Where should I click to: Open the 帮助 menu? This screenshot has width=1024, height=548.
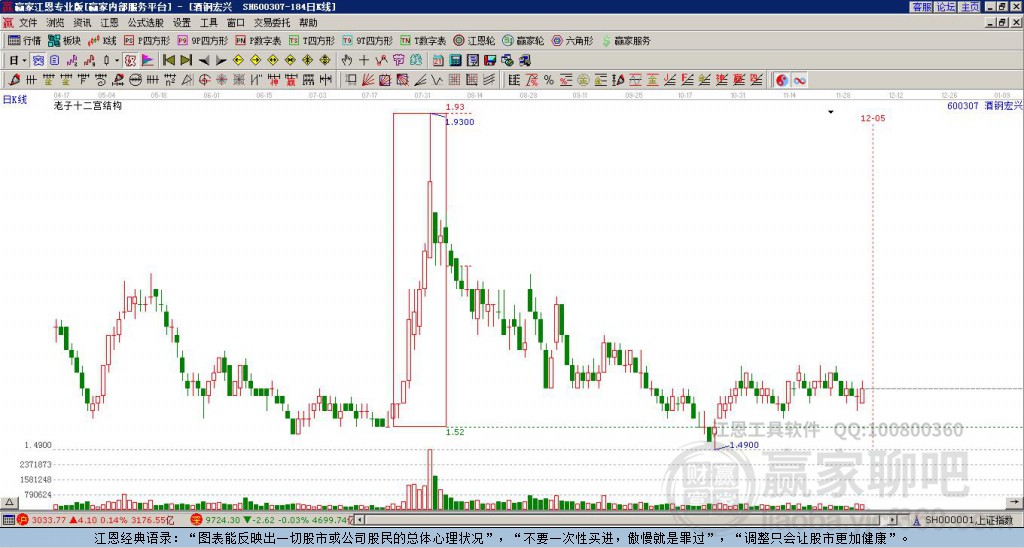[x=308, y=23]
